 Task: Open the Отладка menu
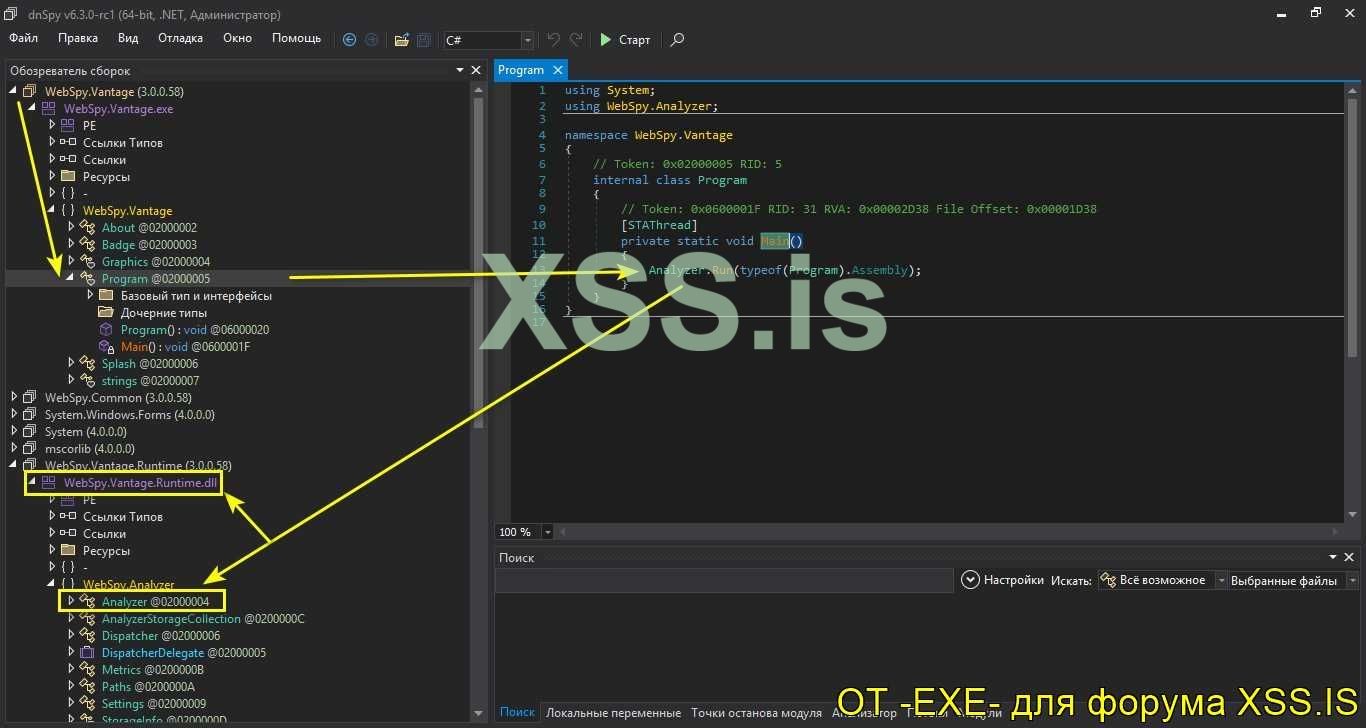[x=180, y=39]
